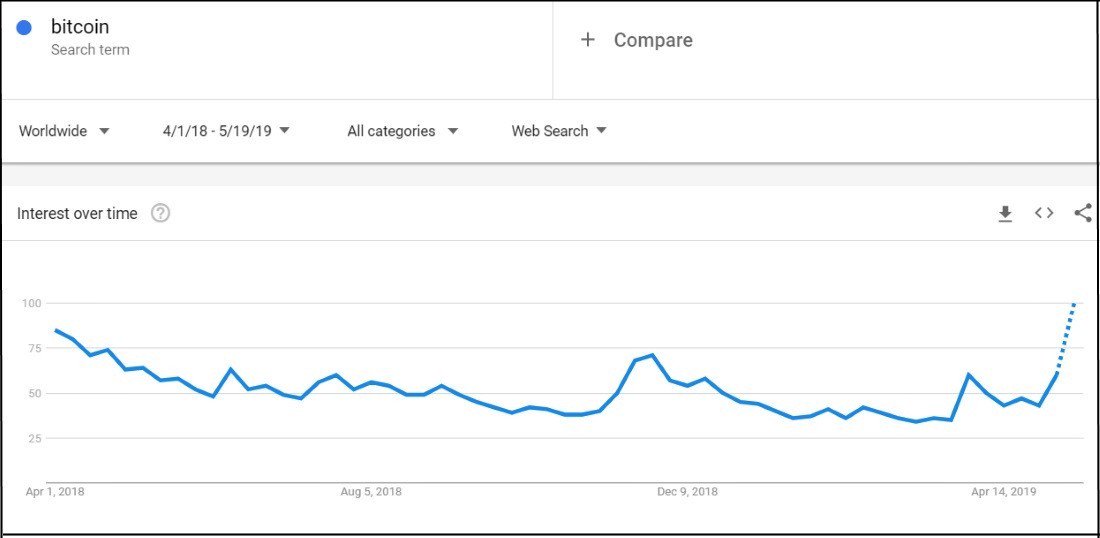Click the blue bitcoin color dot
The image size is (1100, 538).
pos(24,28)
